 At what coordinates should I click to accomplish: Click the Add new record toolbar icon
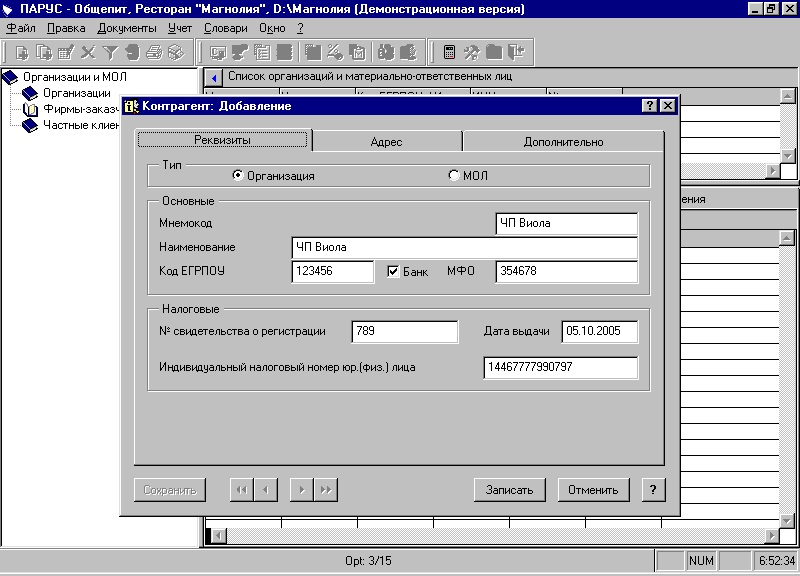22,53
